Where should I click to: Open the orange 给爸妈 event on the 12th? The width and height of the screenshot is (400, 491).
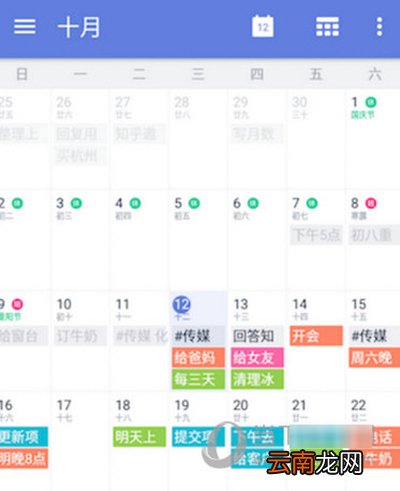click(x=198, y=358)
